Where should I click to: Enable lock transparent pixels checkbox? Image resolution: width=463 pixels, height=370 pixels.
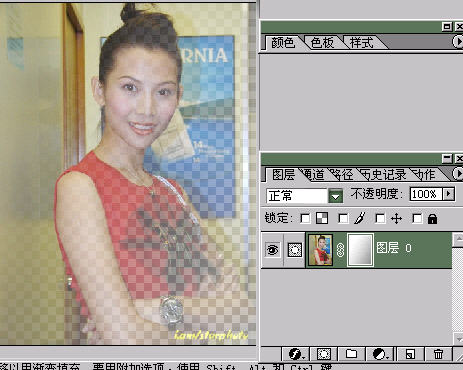point(305,219)
